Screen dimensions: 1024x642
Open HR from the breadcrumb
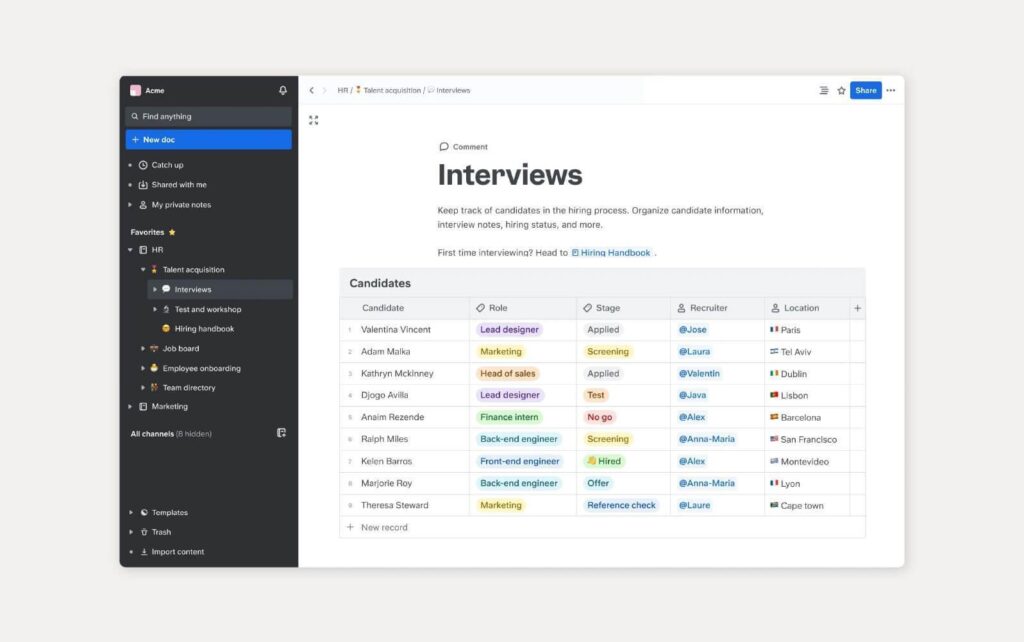(341, 90)
